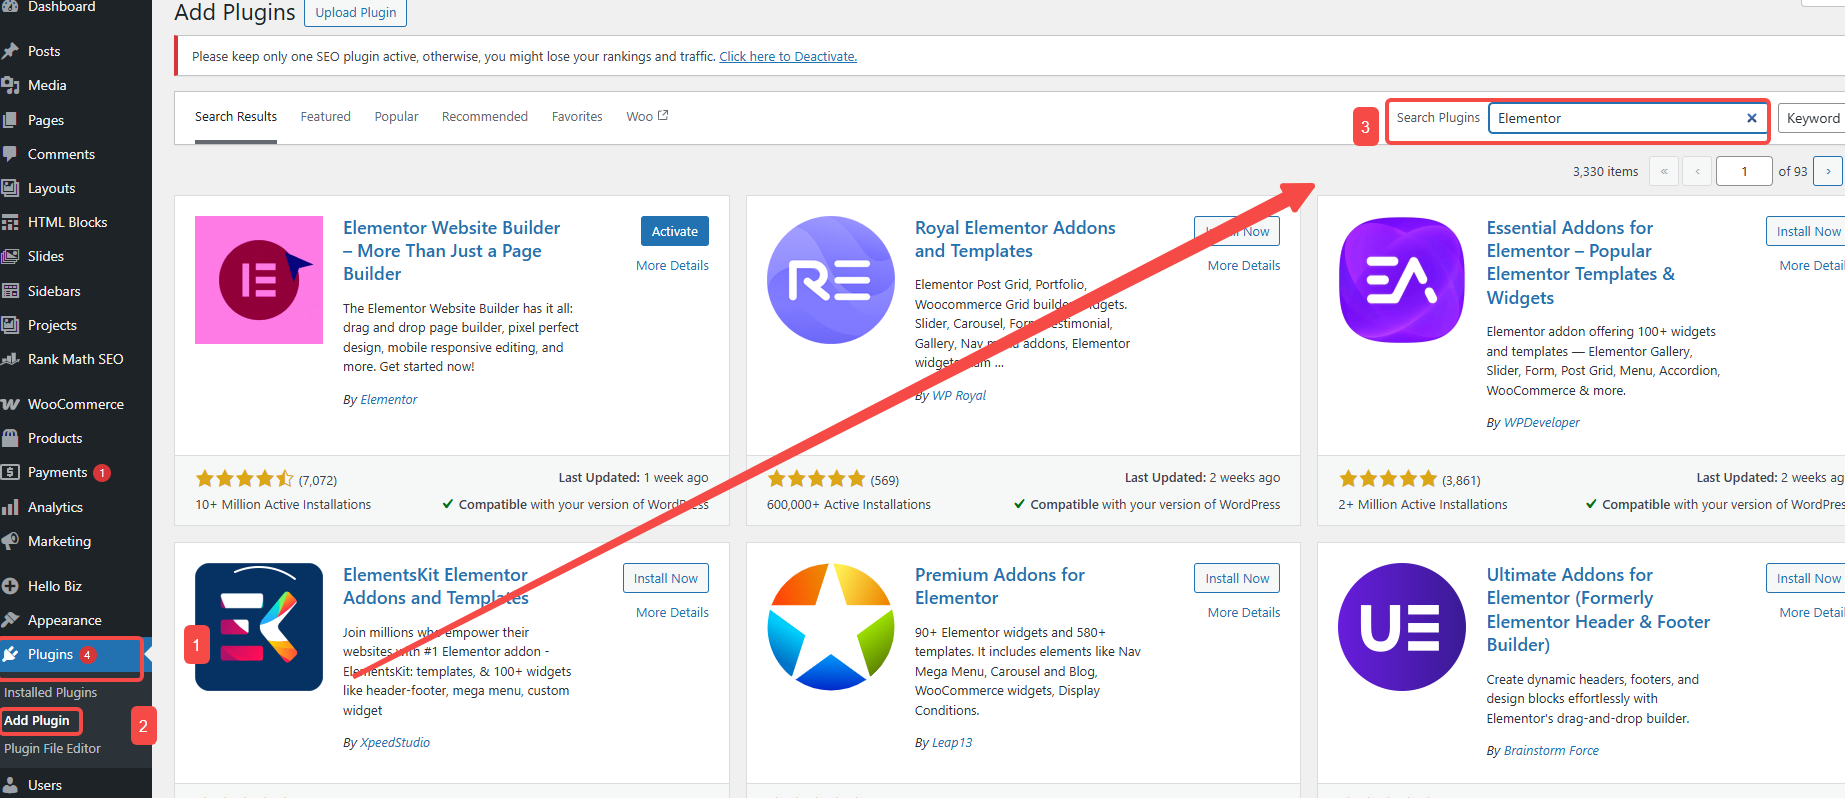Activate the Elementor Website Builder plugin

tap(675, 231)
